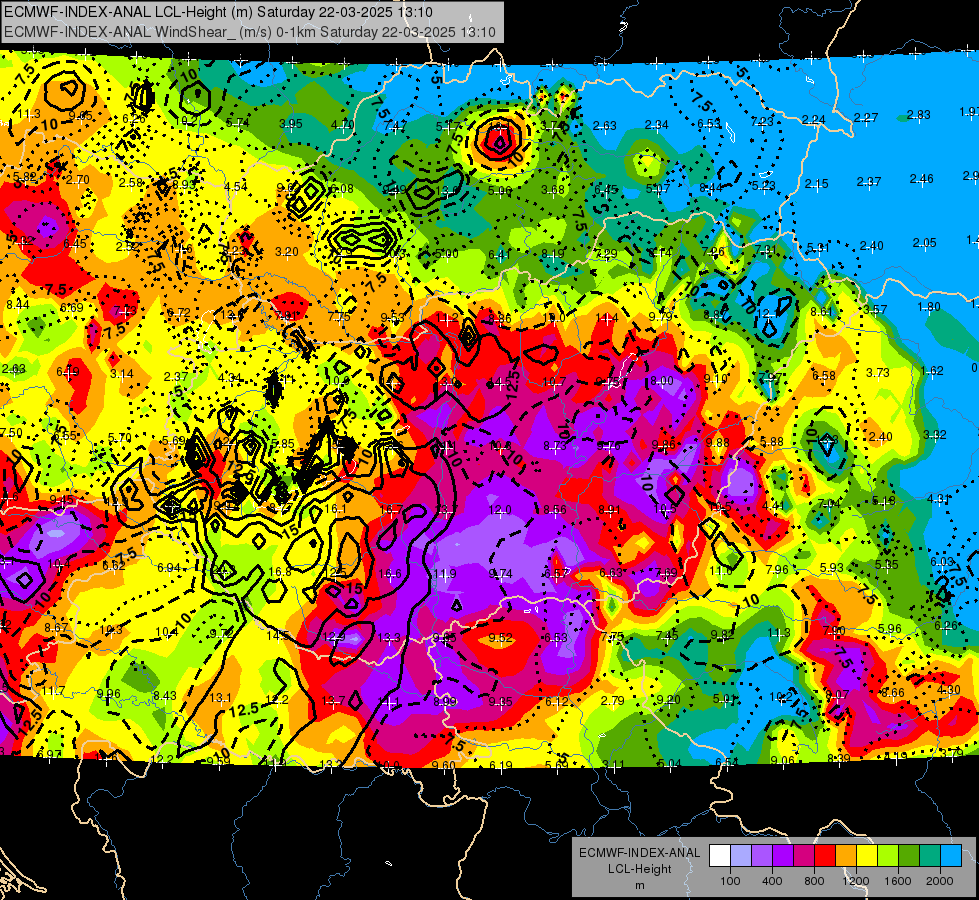
Task: Click the lime green legend swatch
Action: [888, 856]
